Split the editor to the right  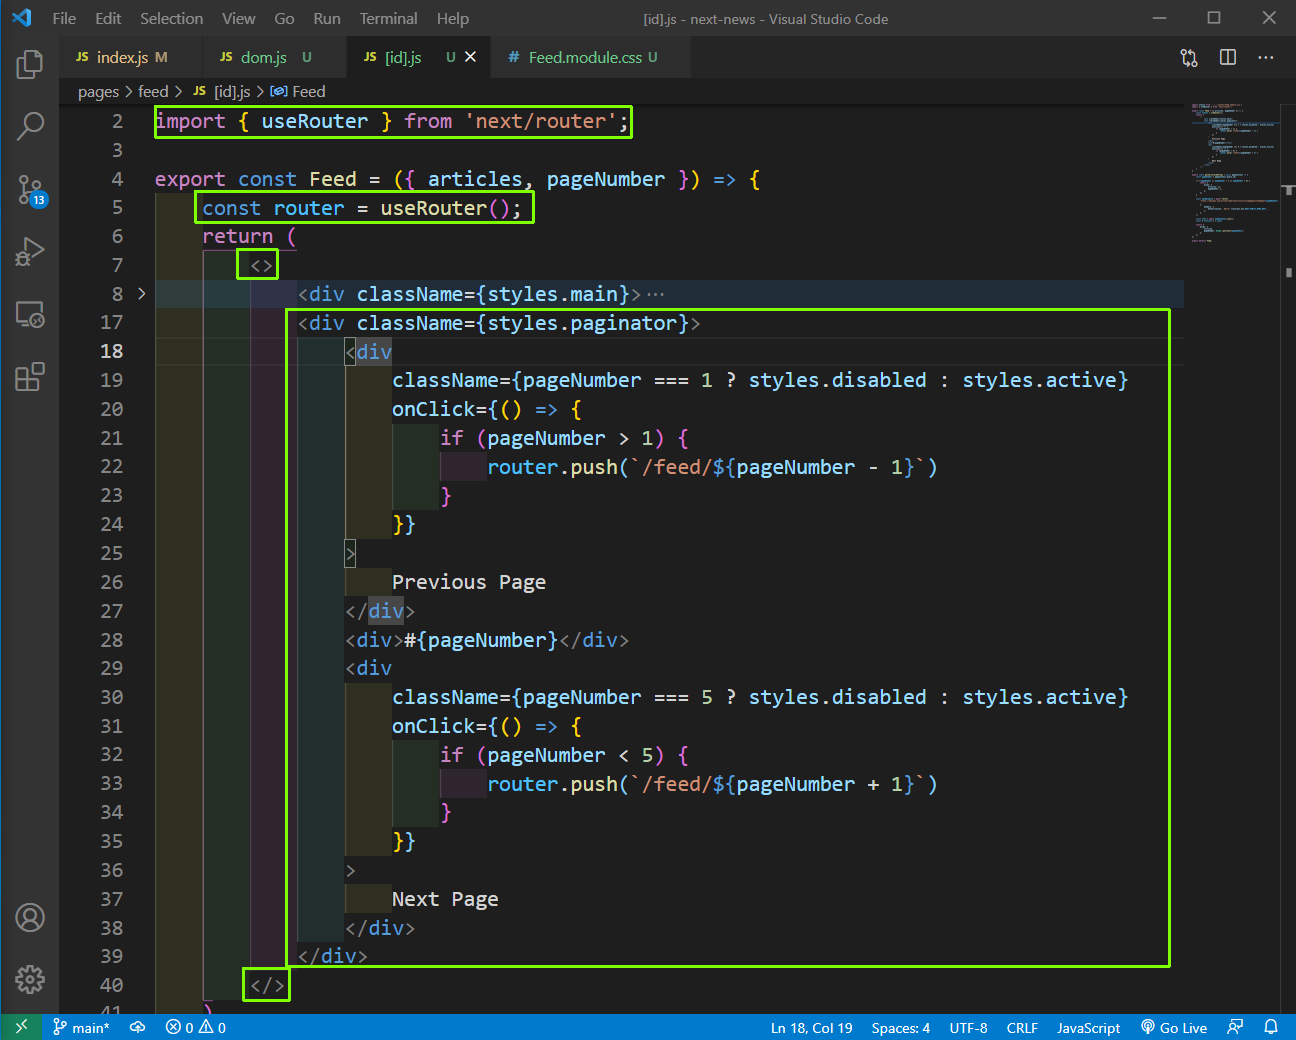pyautogui.click(x=1228, y=57)
